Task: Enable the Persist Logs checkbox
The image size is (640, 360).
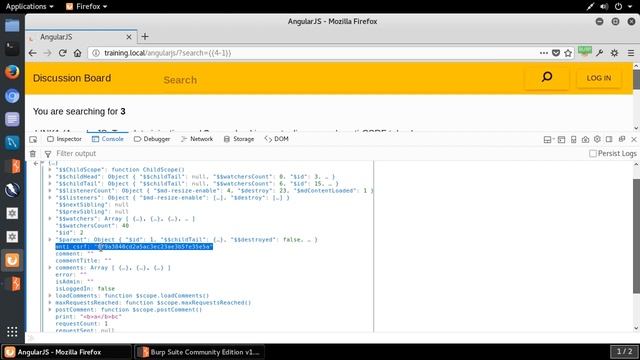Action: click(x=593, y=153)
